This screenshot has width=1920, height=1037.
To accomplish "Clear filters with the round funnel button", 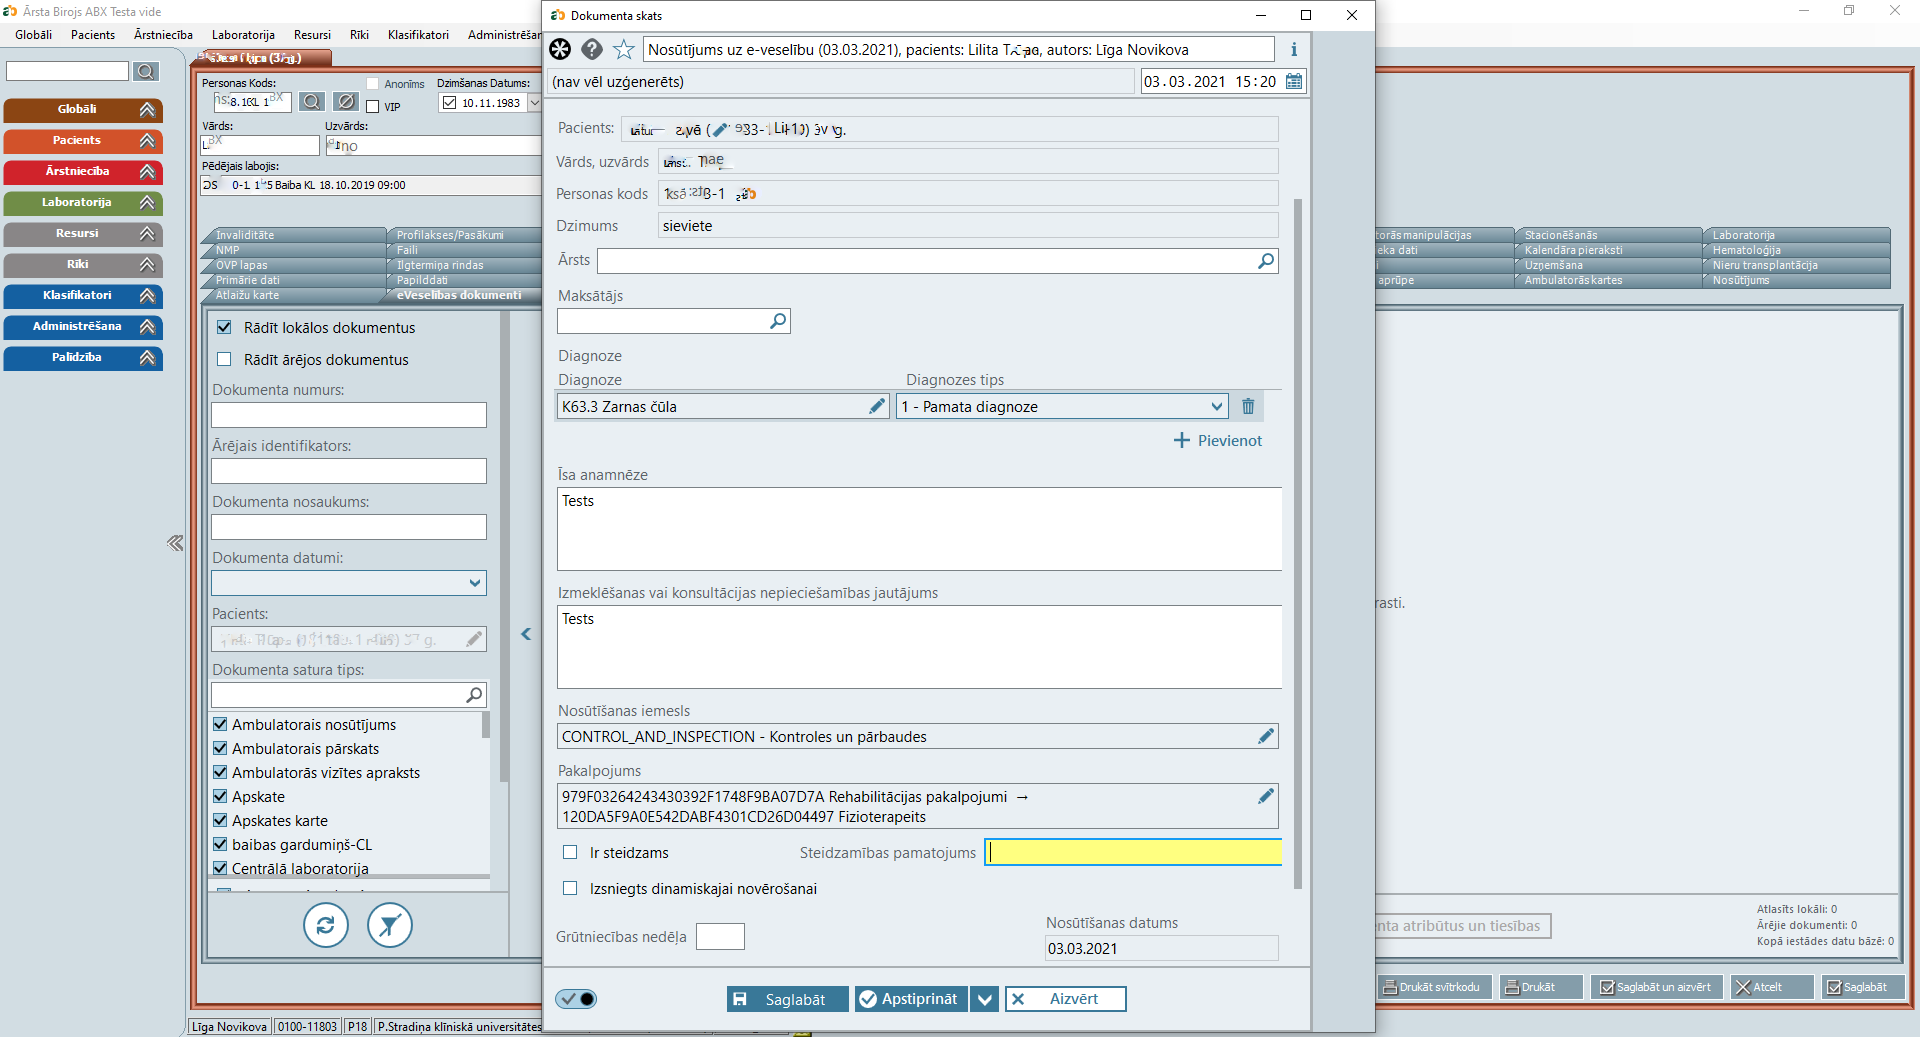I will pyautogui.click(x=389, y=925).
